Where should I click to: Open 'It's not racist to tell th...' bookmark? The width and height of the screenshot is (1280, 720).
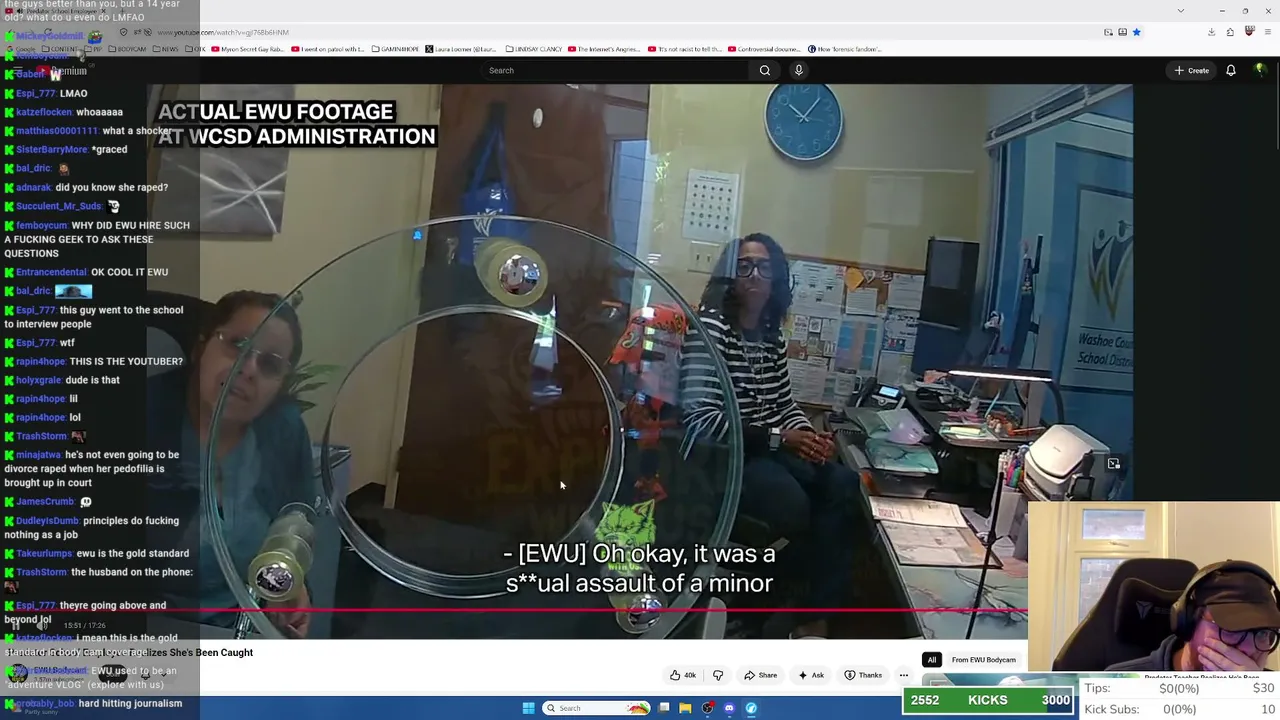coord(685,49)
